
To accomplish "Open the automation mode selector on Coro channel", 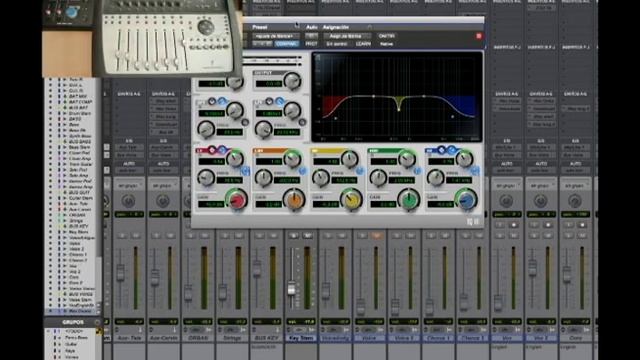I will pos(575,170).
